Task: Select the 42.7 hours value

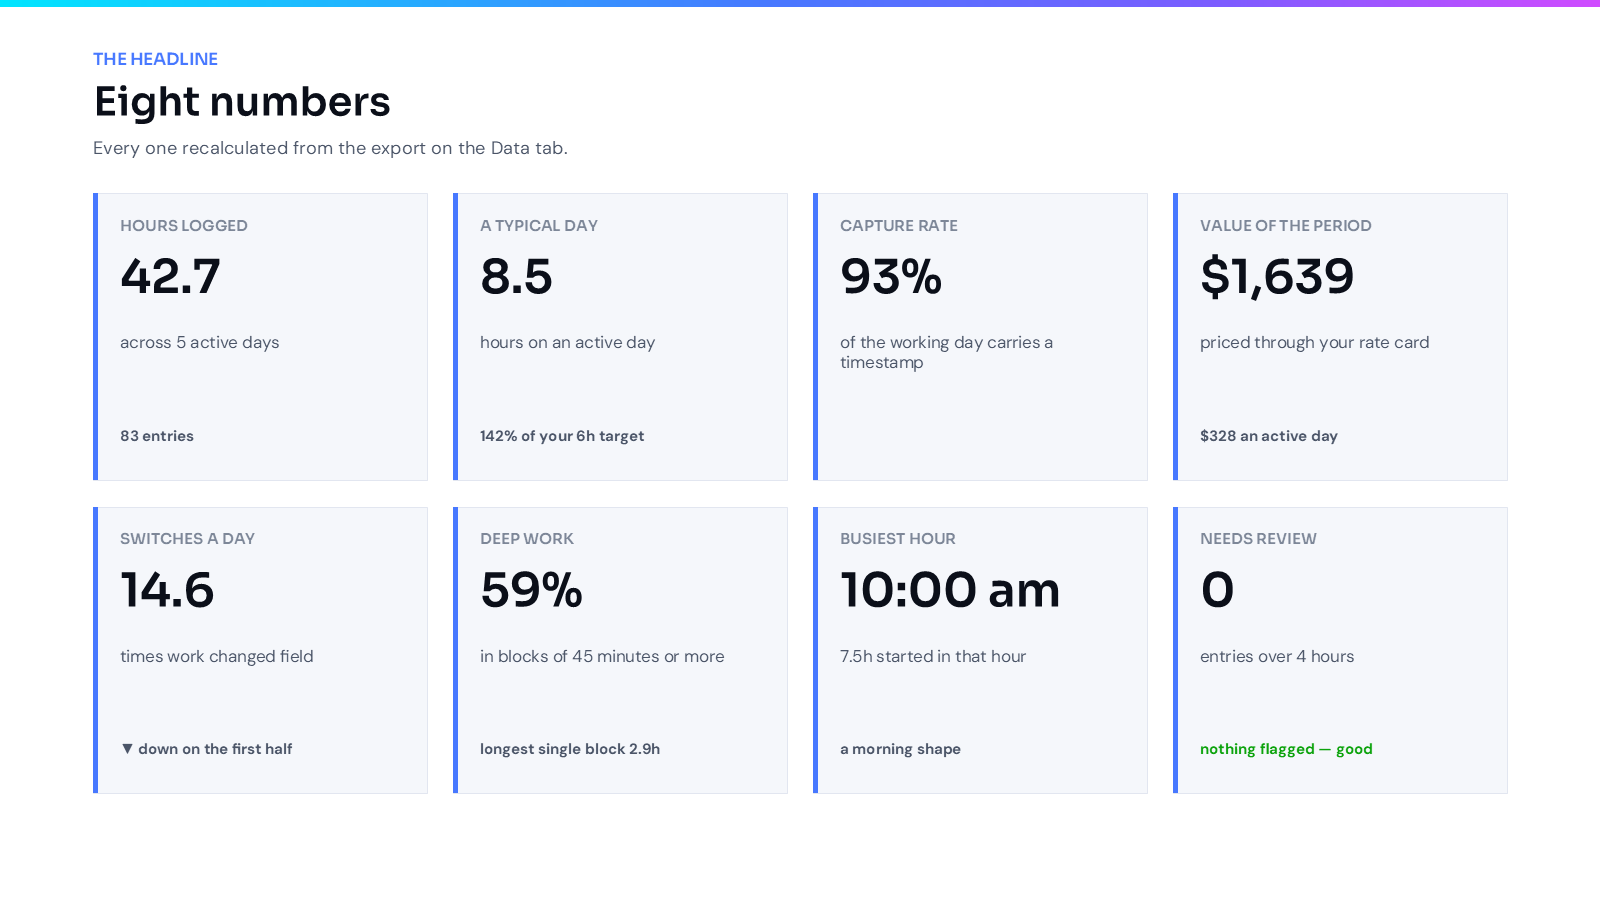Action: pyautogui.click(x=170, y=277)
